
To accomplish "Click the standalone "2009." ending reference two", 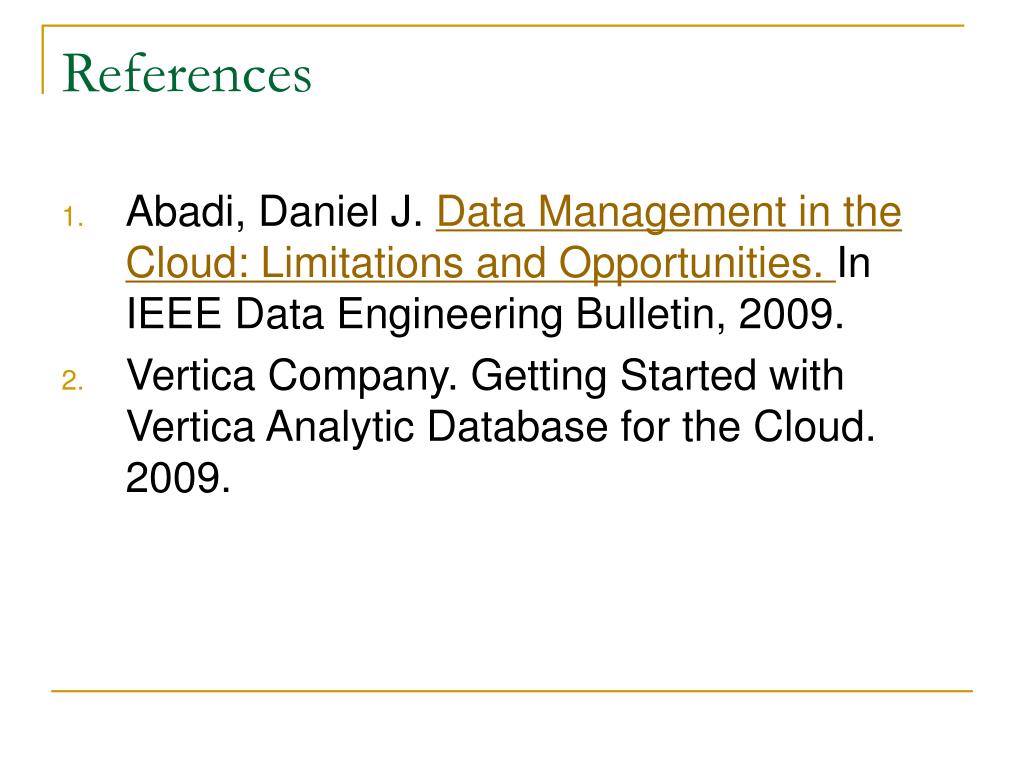I will click(178, 477).
